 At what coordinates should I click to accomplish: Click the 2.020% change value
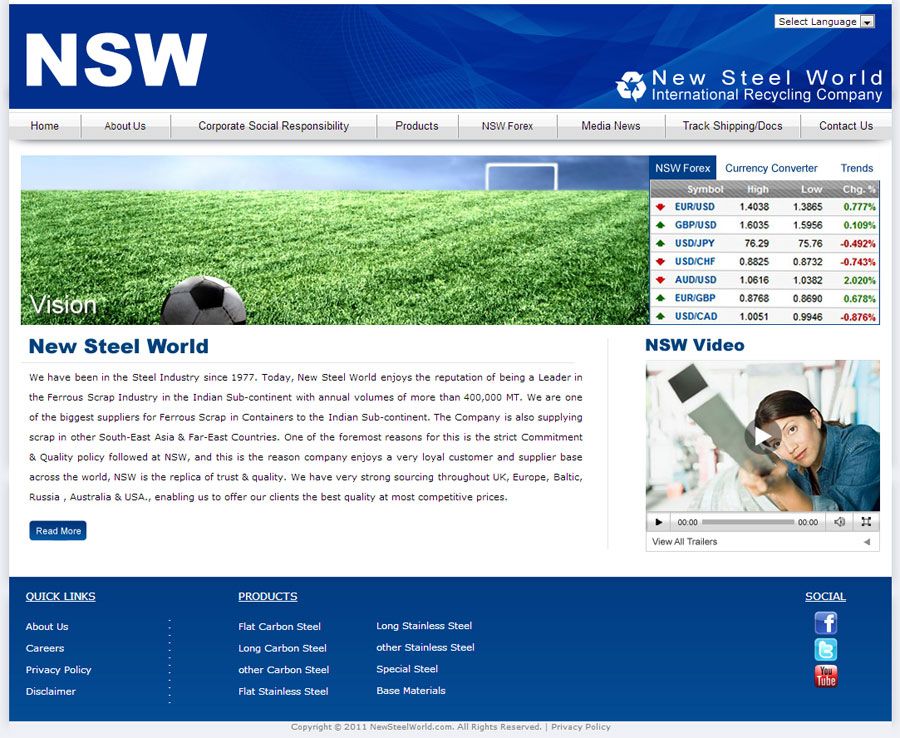(859, 280)
